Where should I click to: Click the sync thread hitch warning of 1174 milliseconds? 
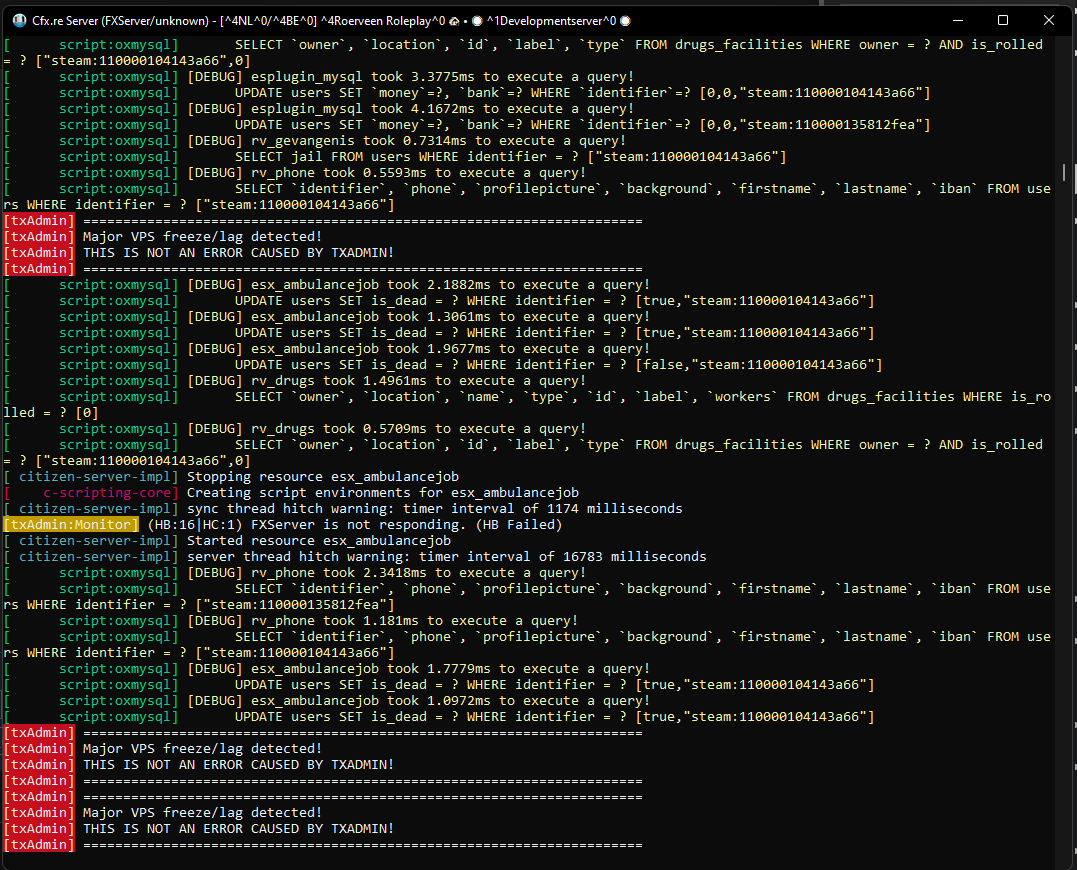434,509
